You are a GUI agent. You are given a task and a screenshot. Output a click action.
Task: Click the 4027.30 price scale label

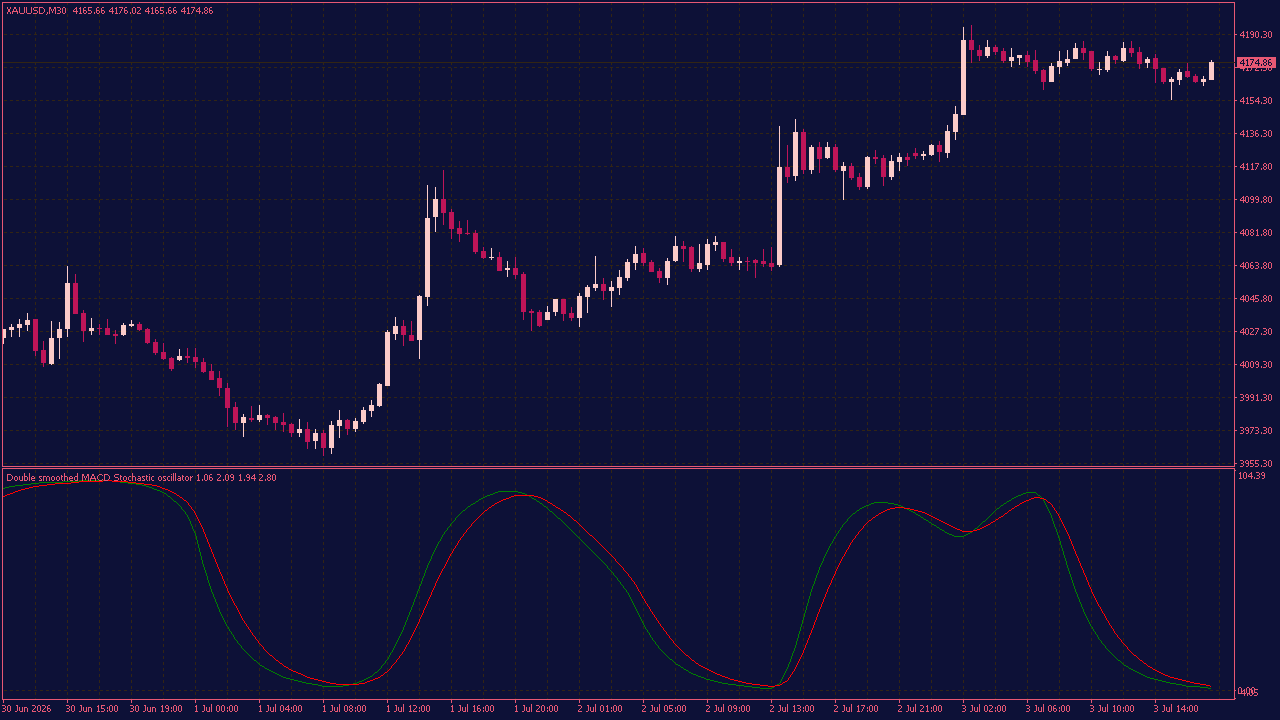(1256, 332)
